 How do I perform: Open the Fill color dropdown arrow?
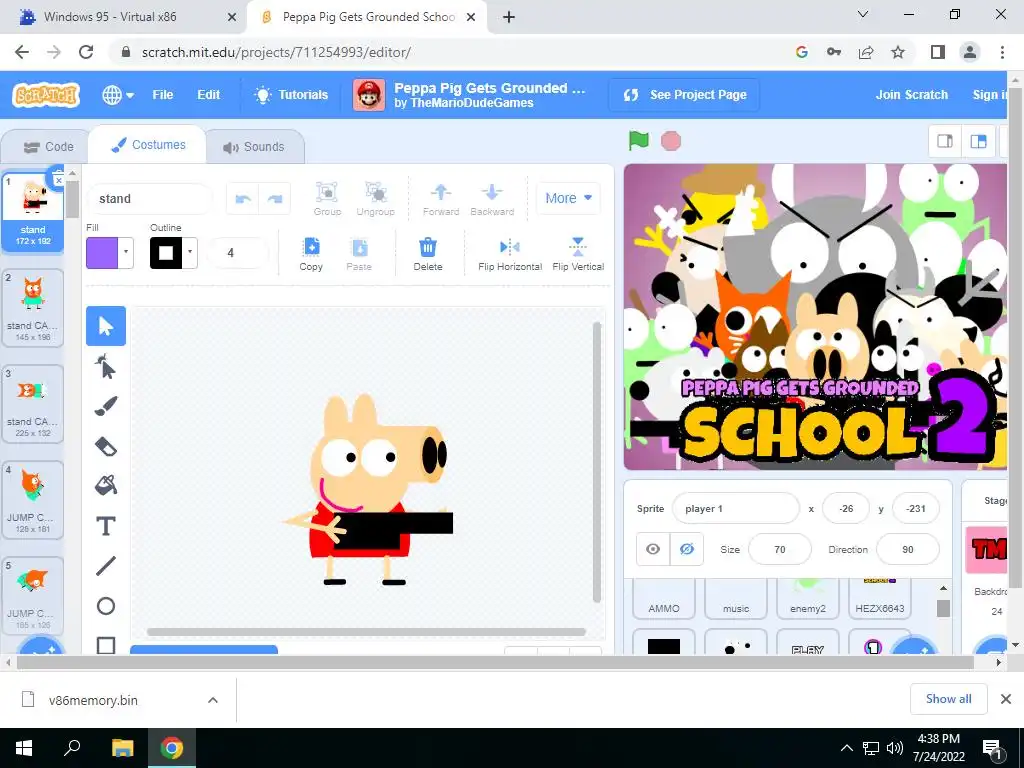pos(126,252)
